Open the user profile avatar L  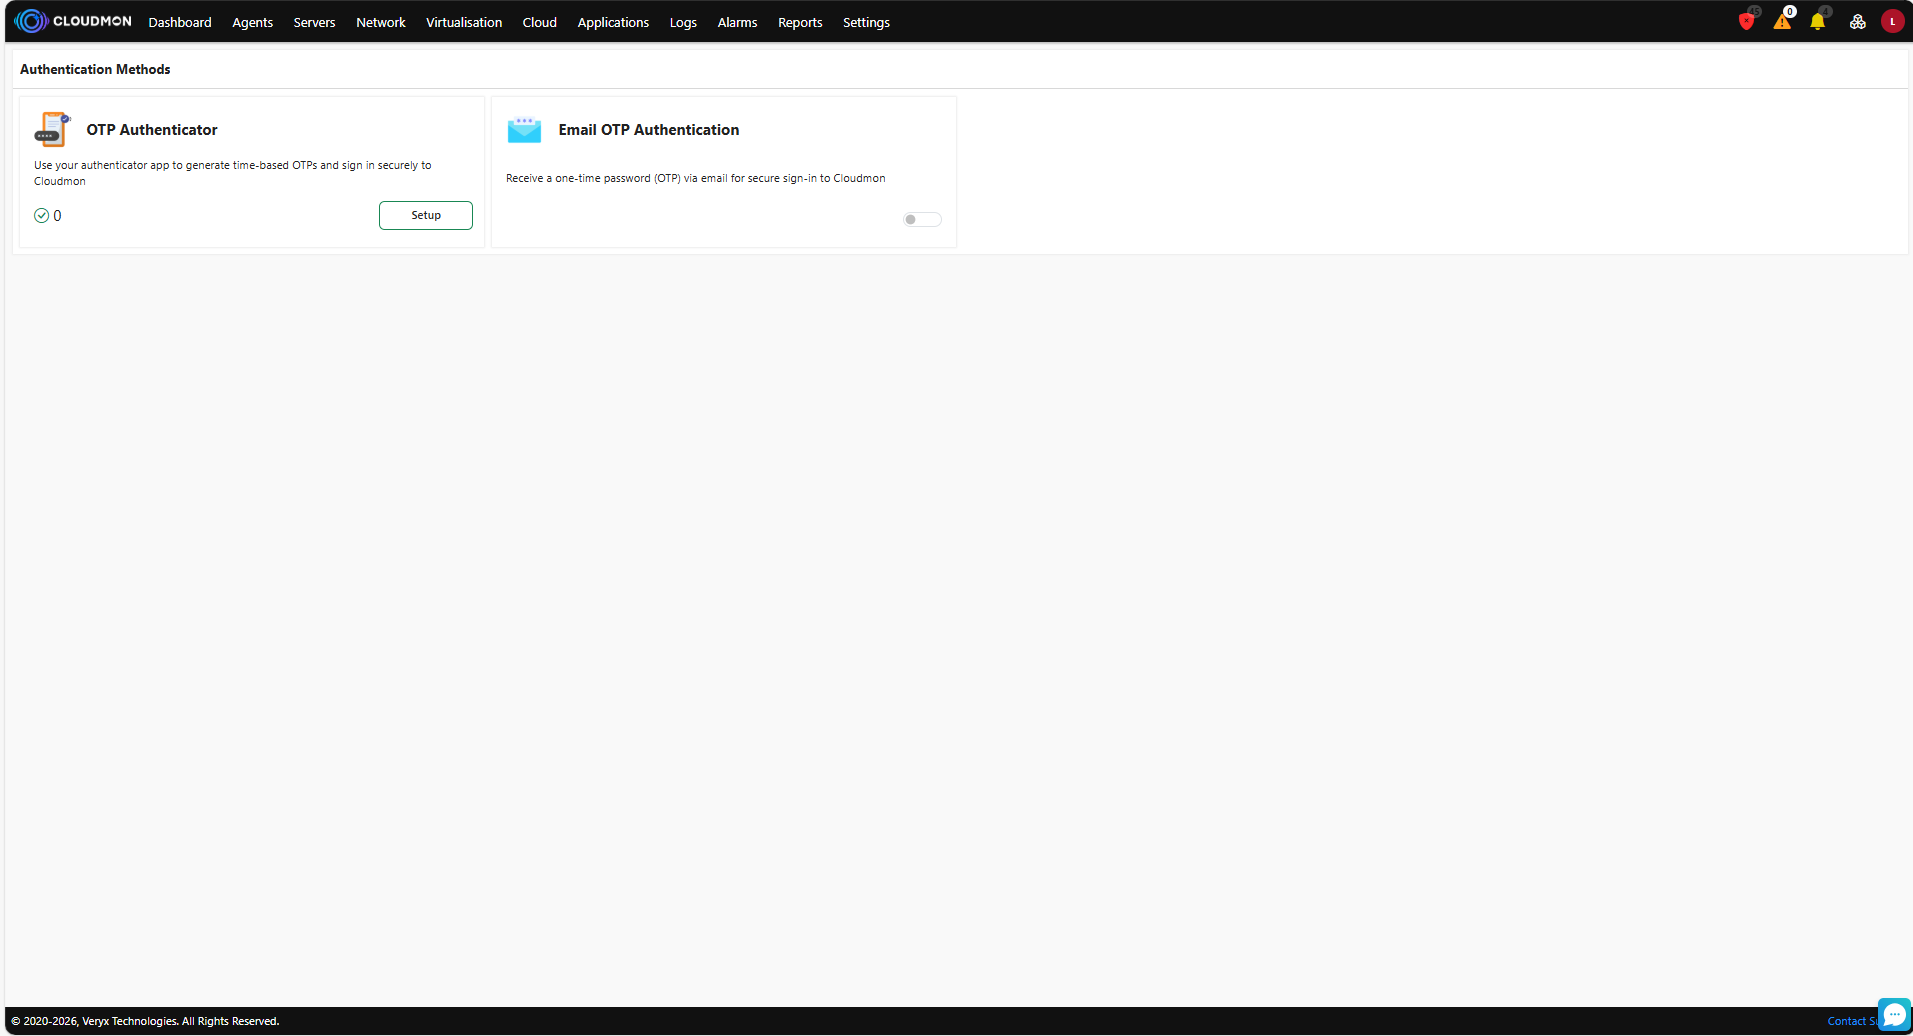pos(1892,22)
